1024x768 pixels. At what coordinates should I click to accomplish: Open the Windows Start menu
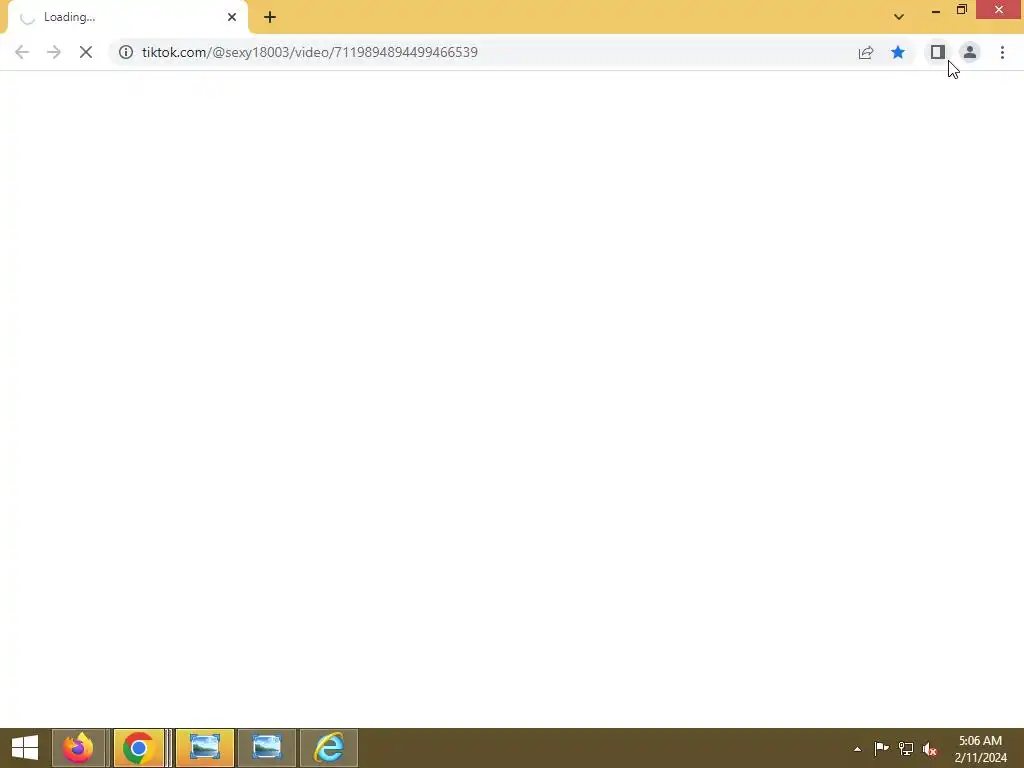tap(25, 748)
